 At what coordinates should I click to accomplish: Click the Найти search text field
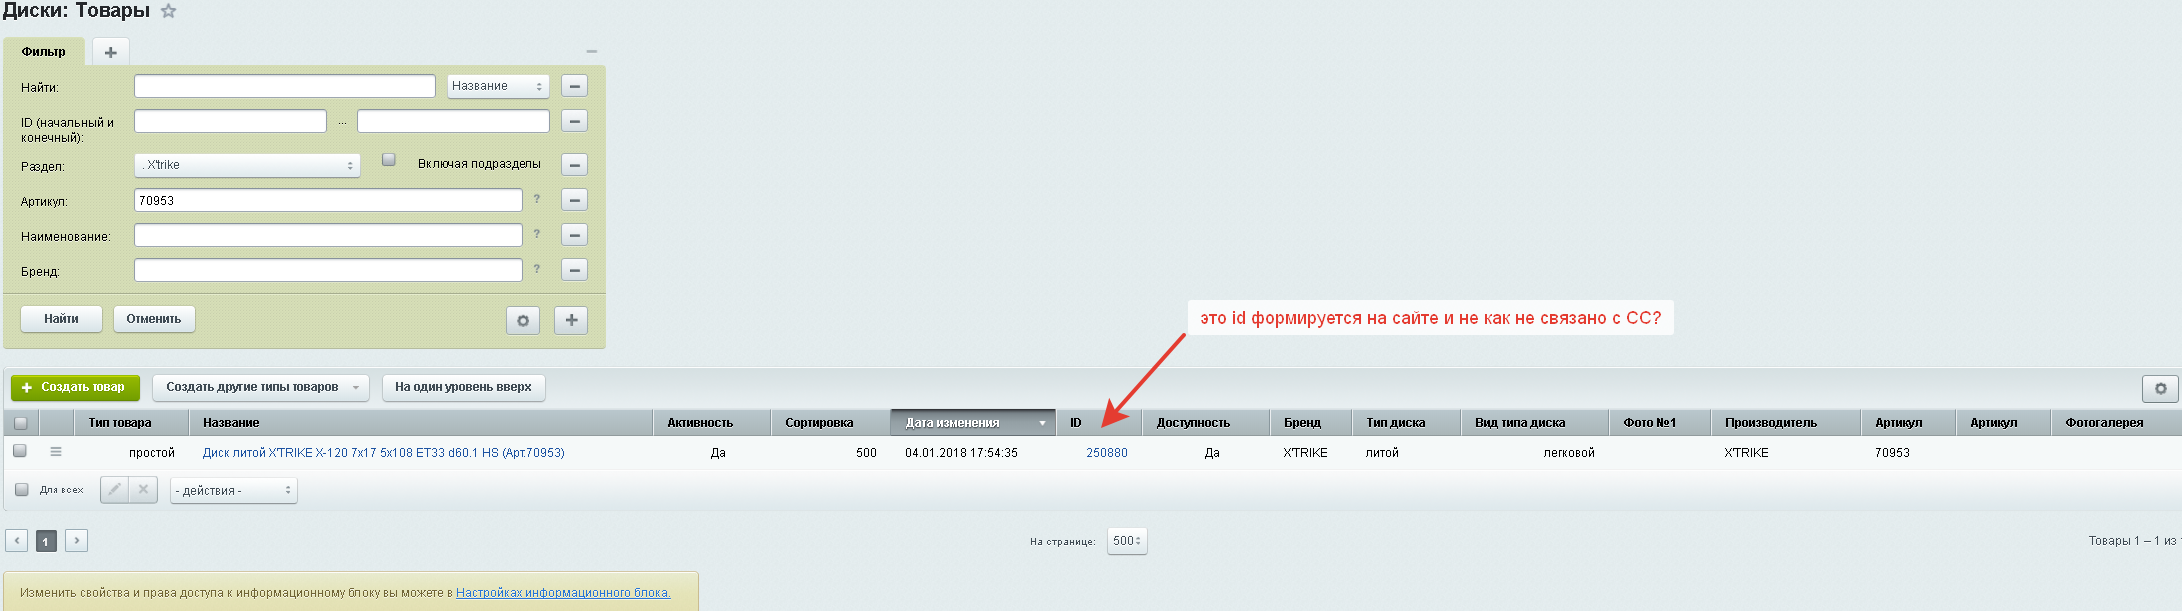(285, 86)
